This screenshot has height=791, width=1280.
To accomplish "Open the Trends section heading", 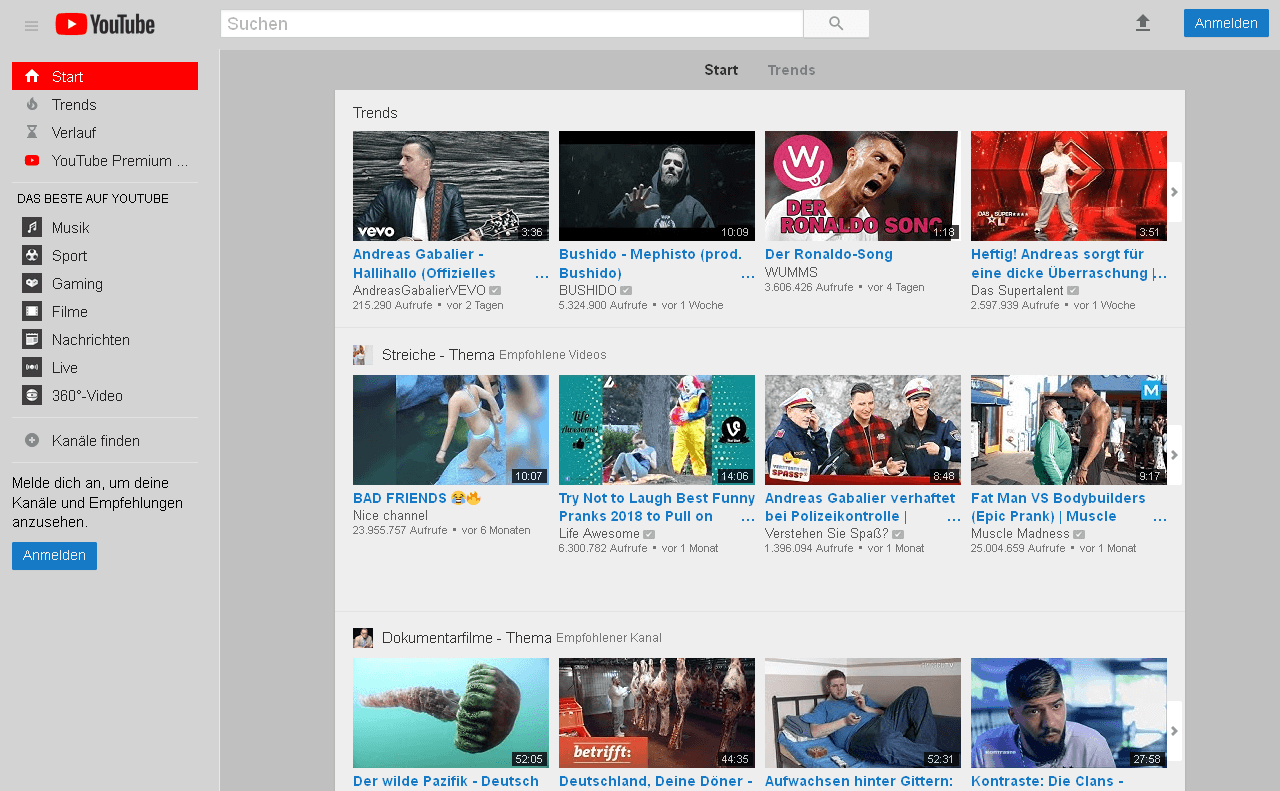I will coord(375,113).
